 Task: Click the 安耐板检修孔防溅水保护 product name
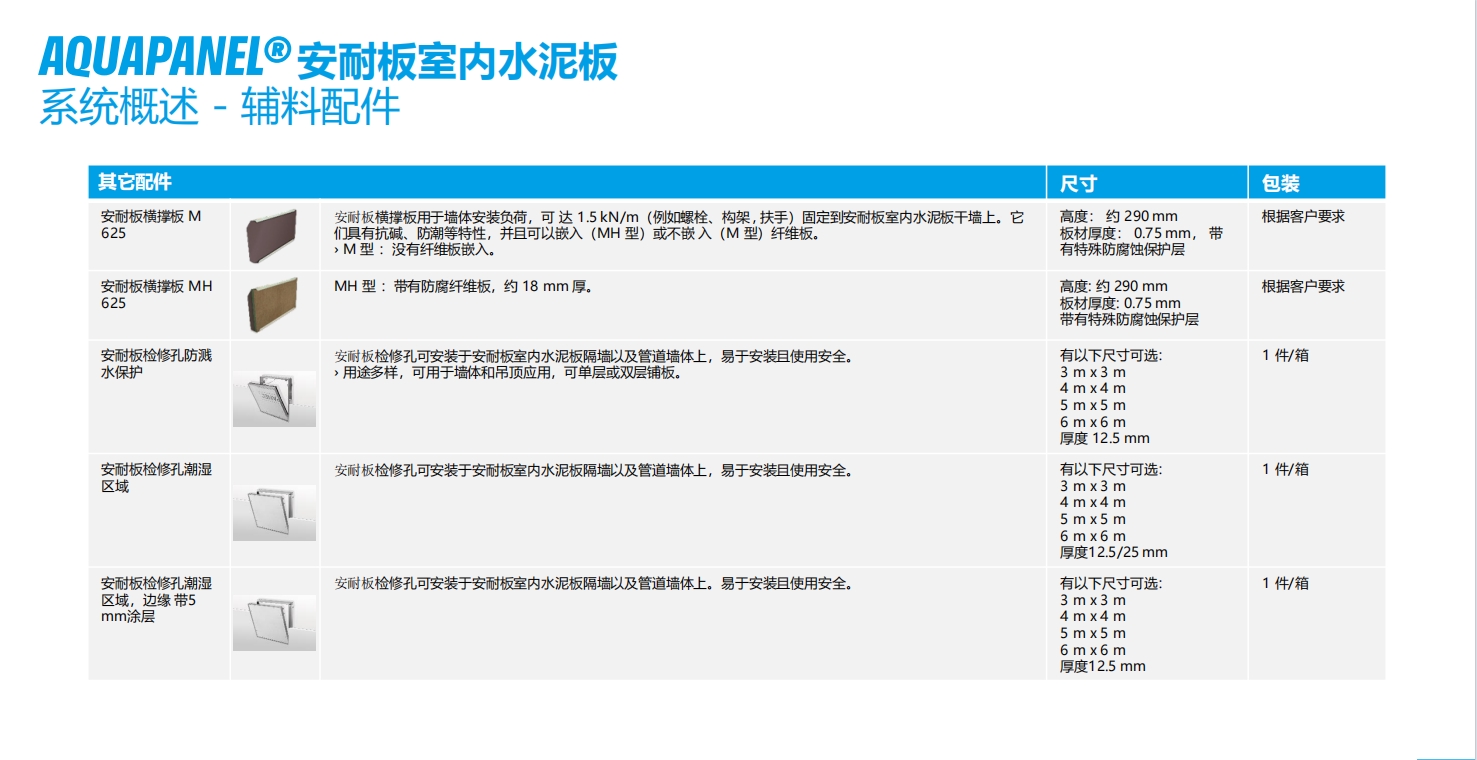tap(157, 363)
